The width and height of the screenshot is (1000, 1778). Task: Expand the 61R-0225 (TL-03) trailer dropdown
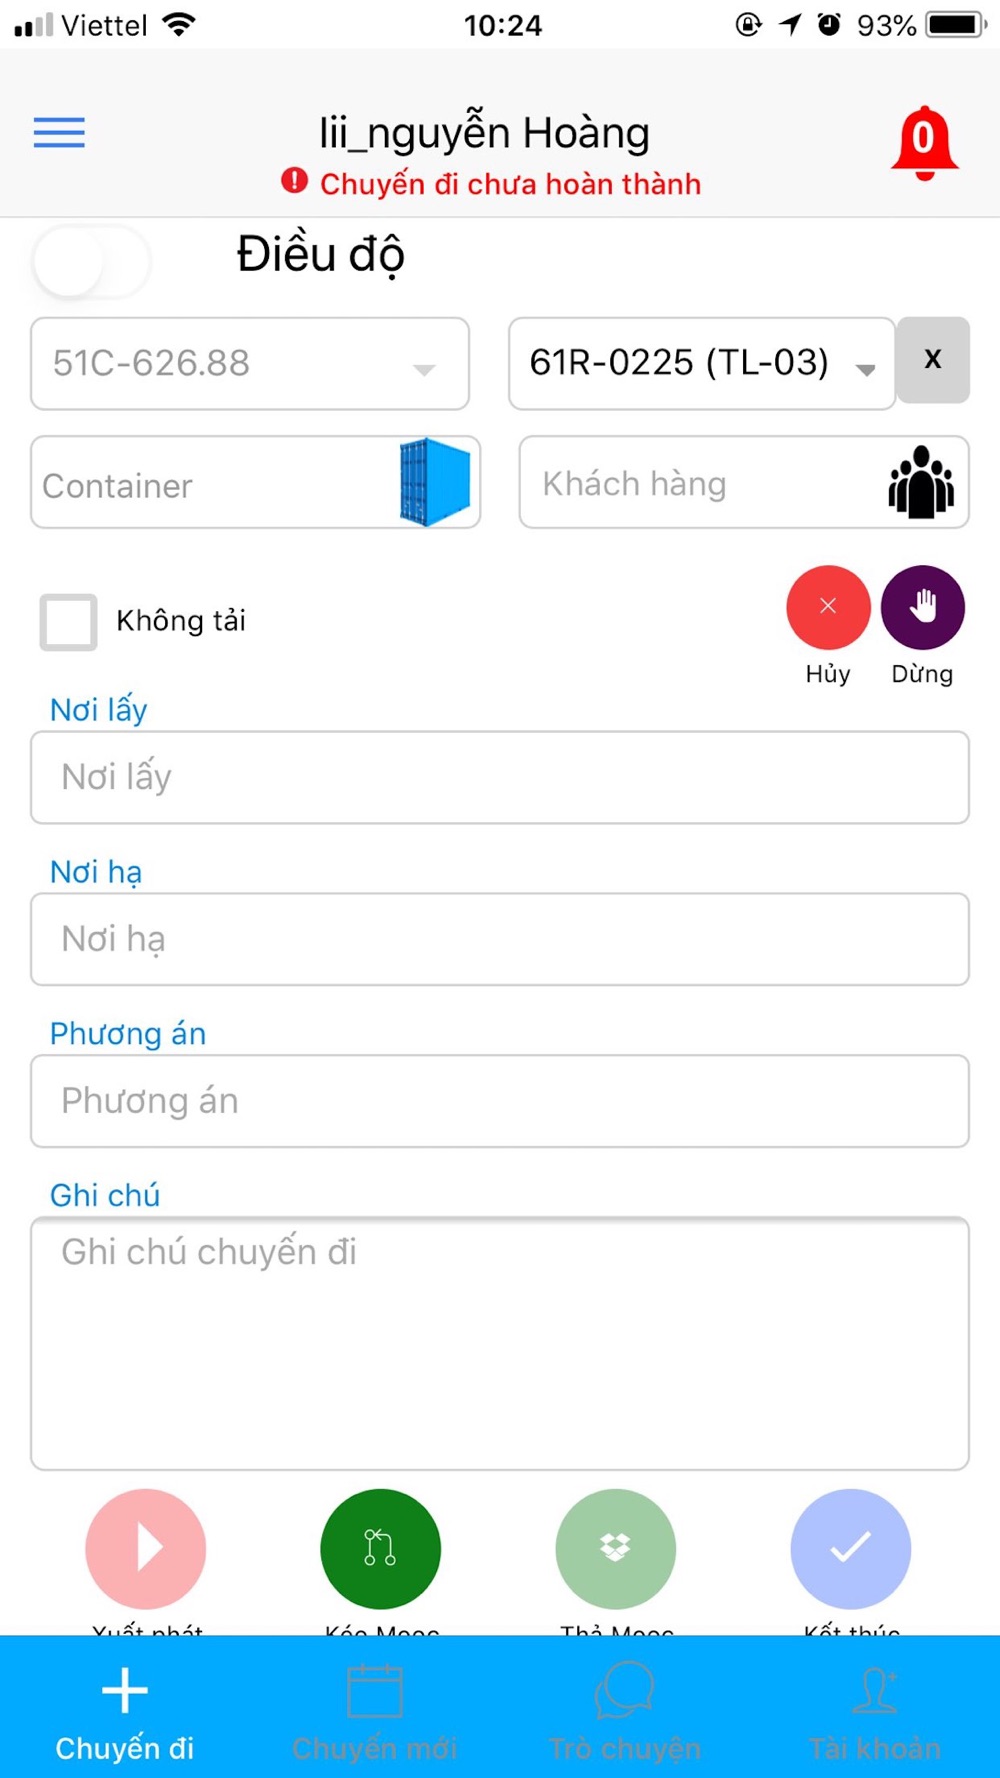point(702,364)
